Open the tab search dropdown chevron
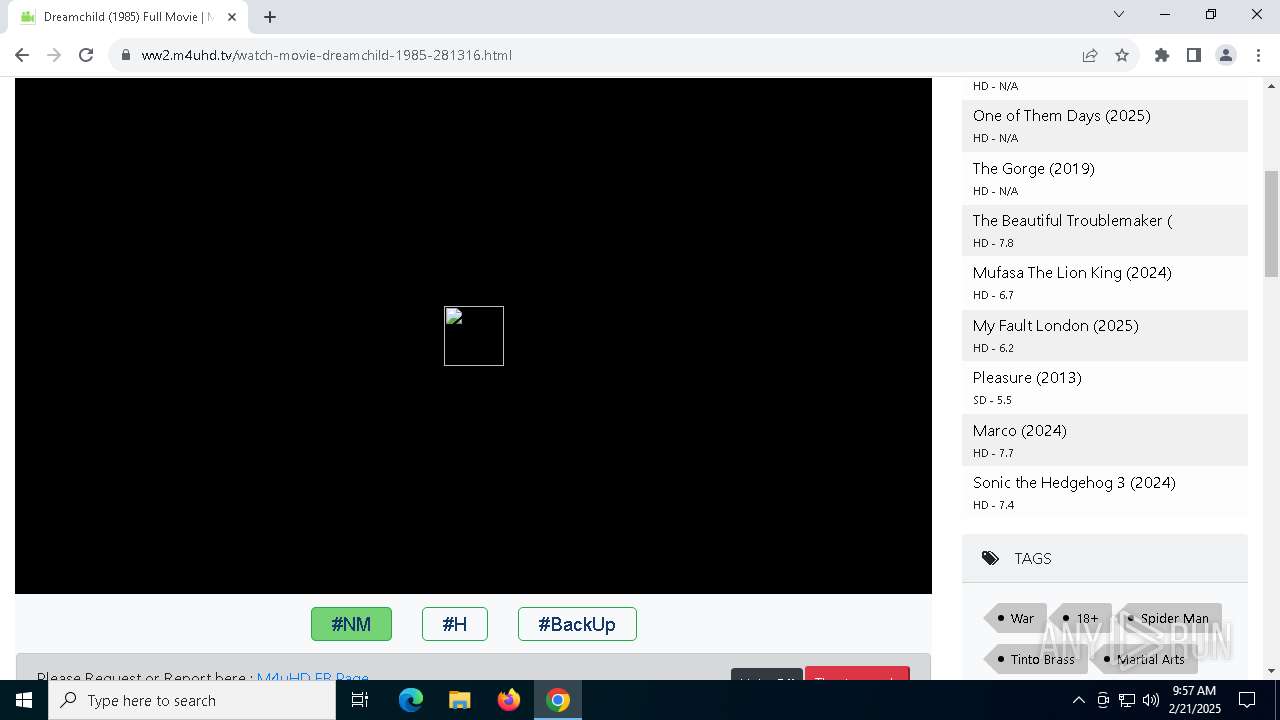The height and width of the screenshot is (720, 1280). coord(1119,14)
